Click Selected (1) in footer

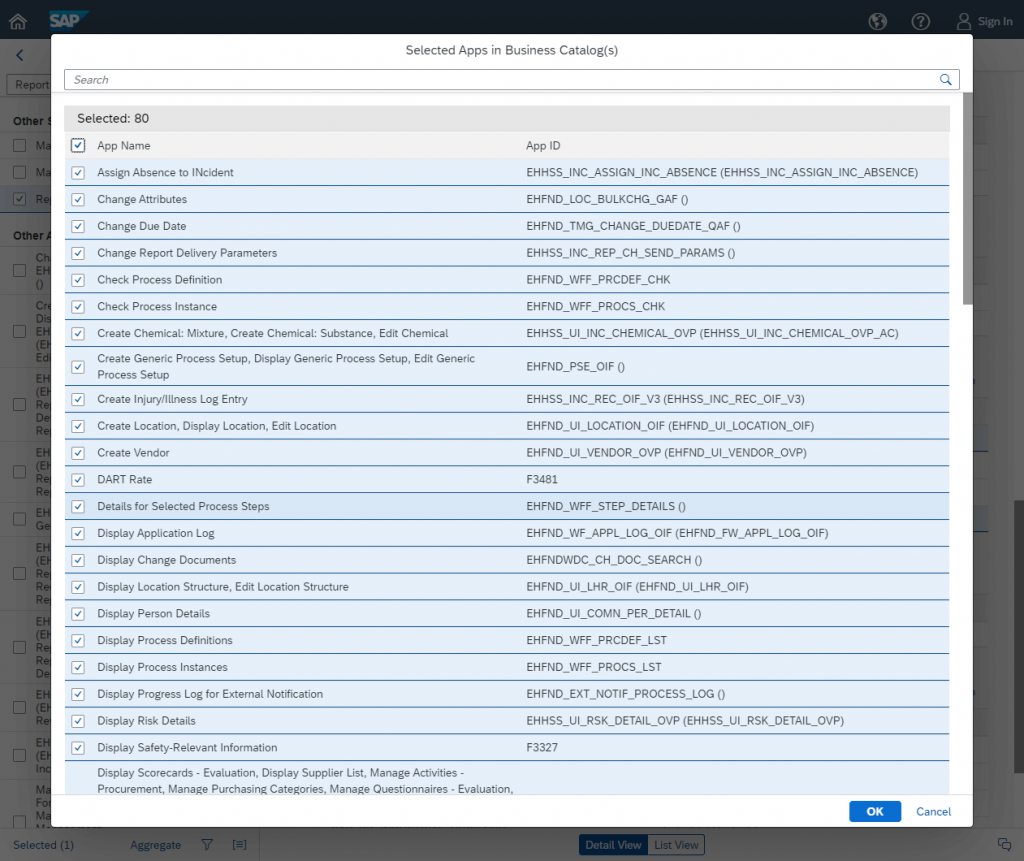(x=43, y=845)
